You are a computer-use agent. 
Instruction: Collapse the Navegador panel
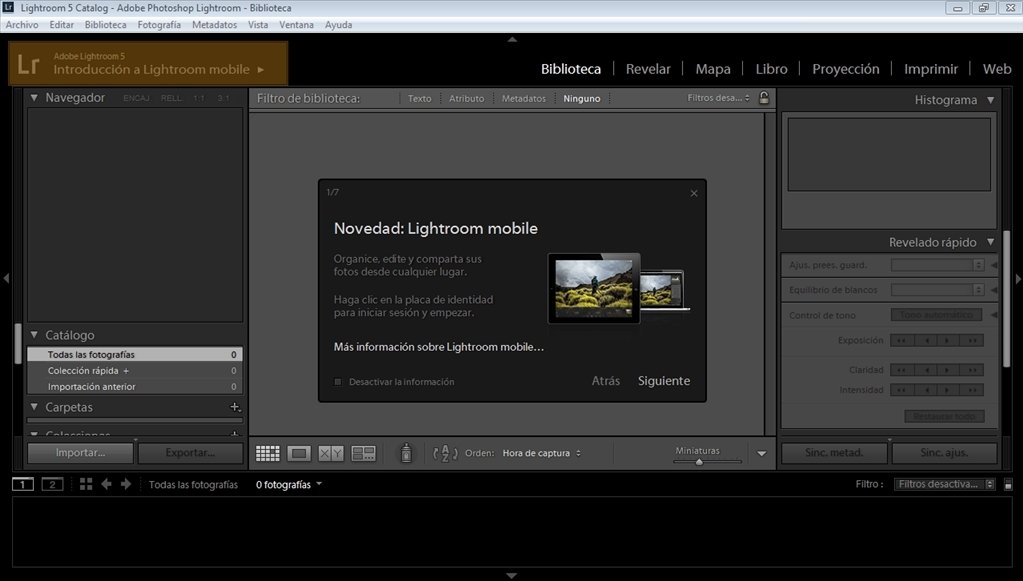click(x=34, y=97)
